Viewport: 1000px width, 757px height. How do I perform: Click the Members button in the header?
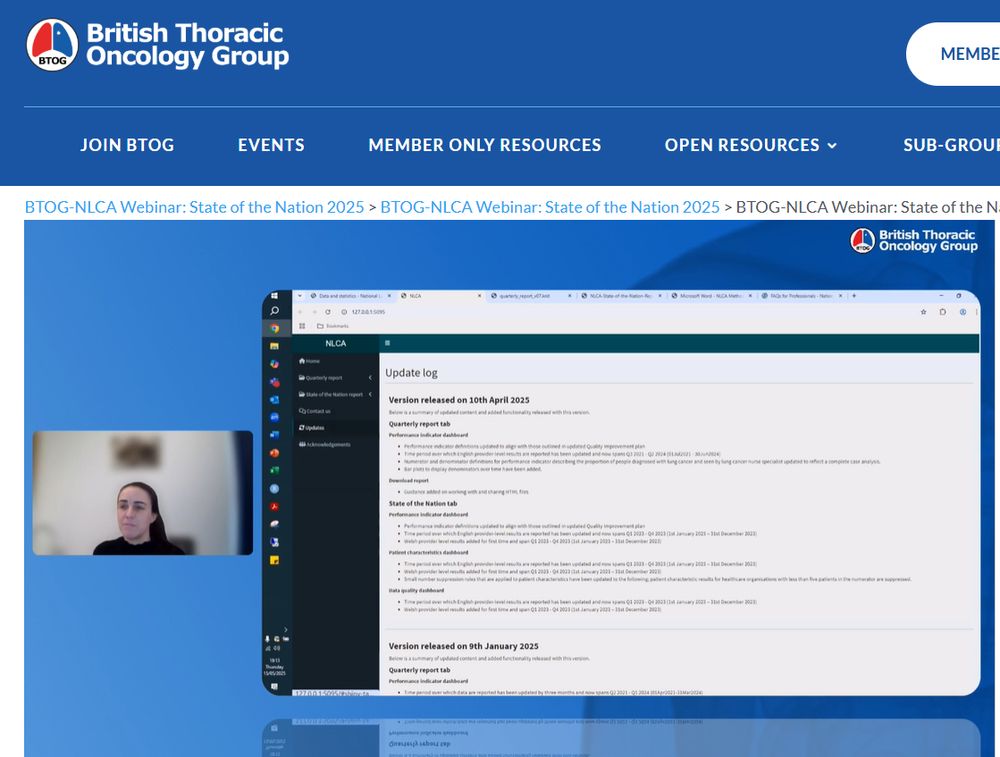point(953,54)
